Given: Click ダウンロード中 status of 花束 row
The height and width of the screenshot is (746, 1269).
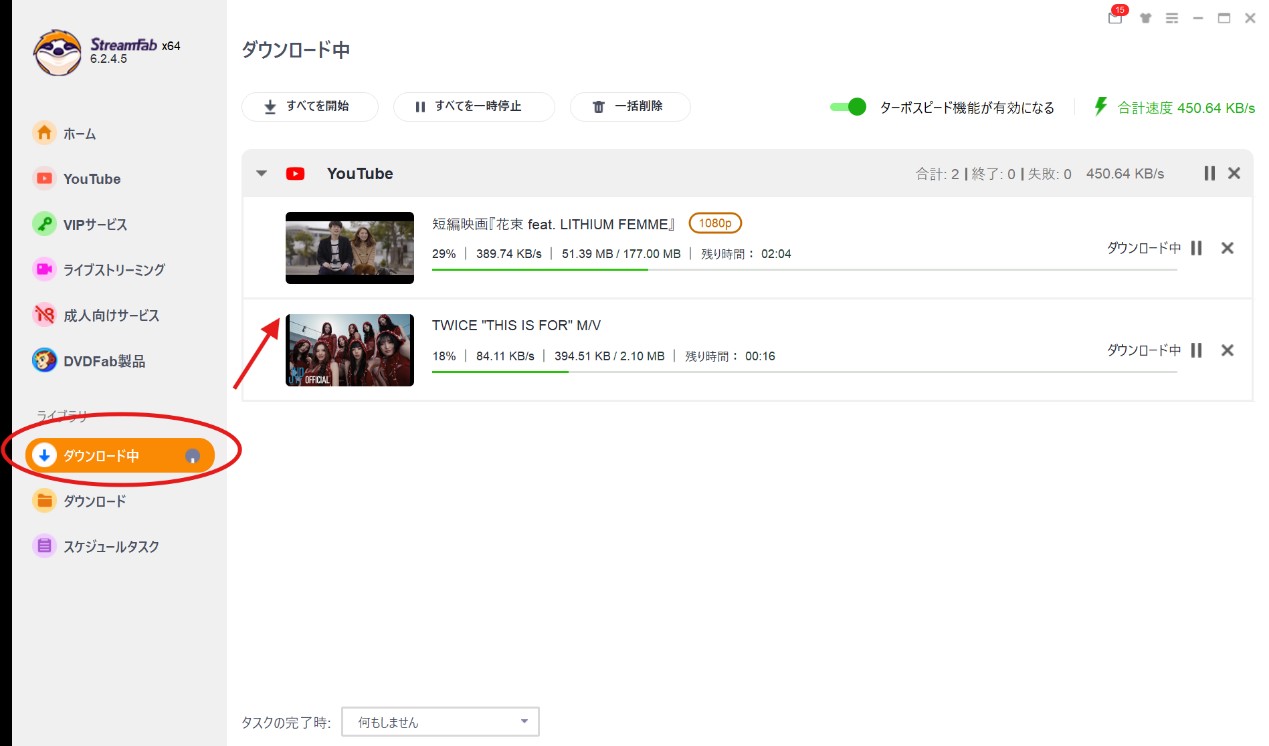Looking at the screenshot, I should click(1143, 248).
